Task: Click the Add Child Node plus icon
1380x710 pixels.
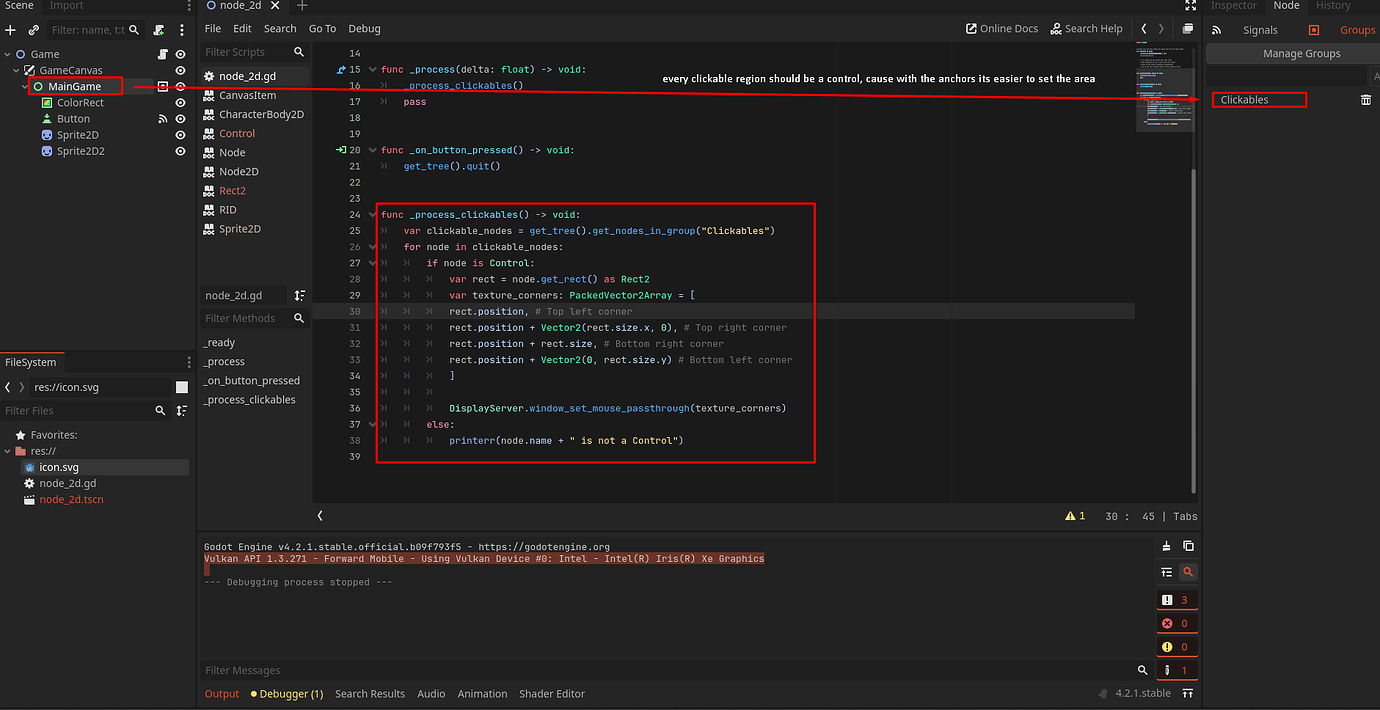Action: pos(9,31)
